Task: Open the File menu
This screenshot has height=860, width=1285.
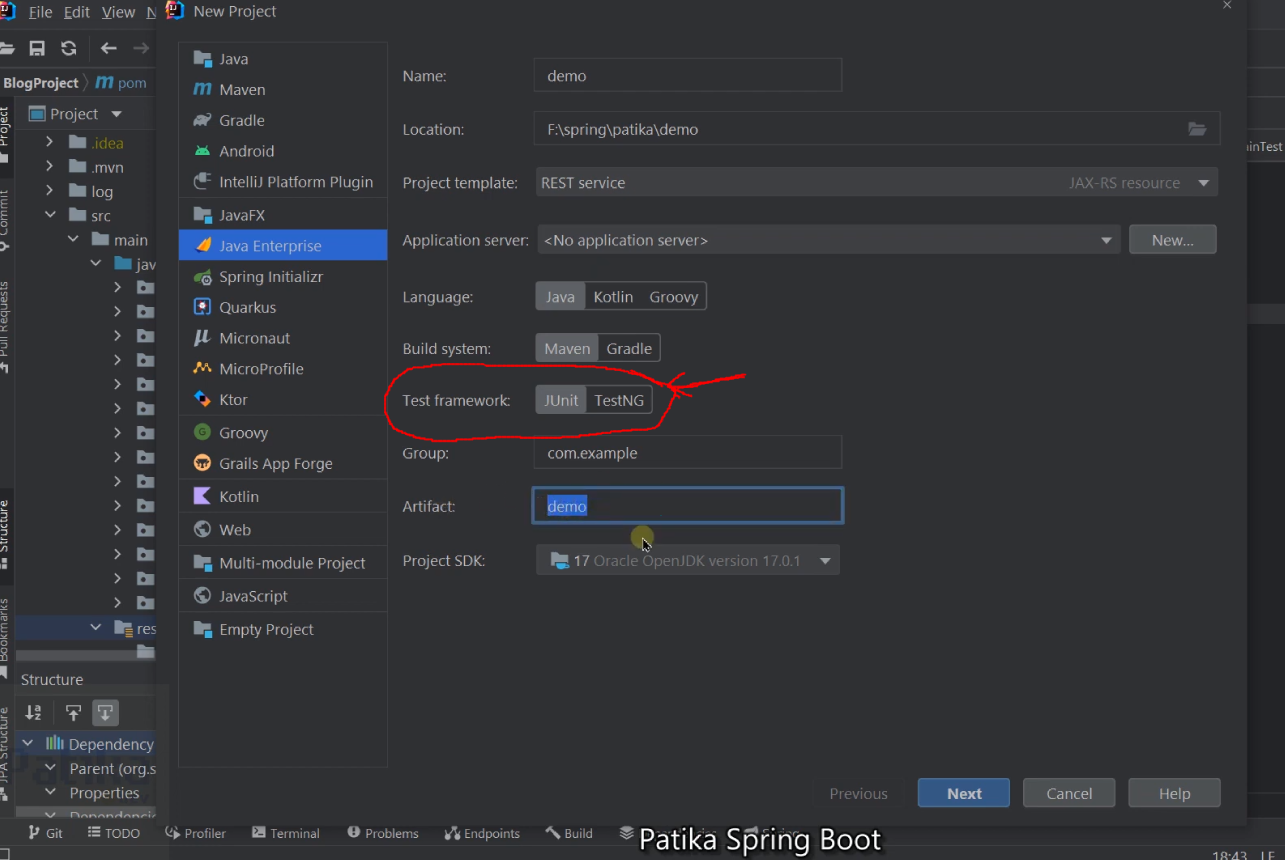Action: tap(40, 12)
